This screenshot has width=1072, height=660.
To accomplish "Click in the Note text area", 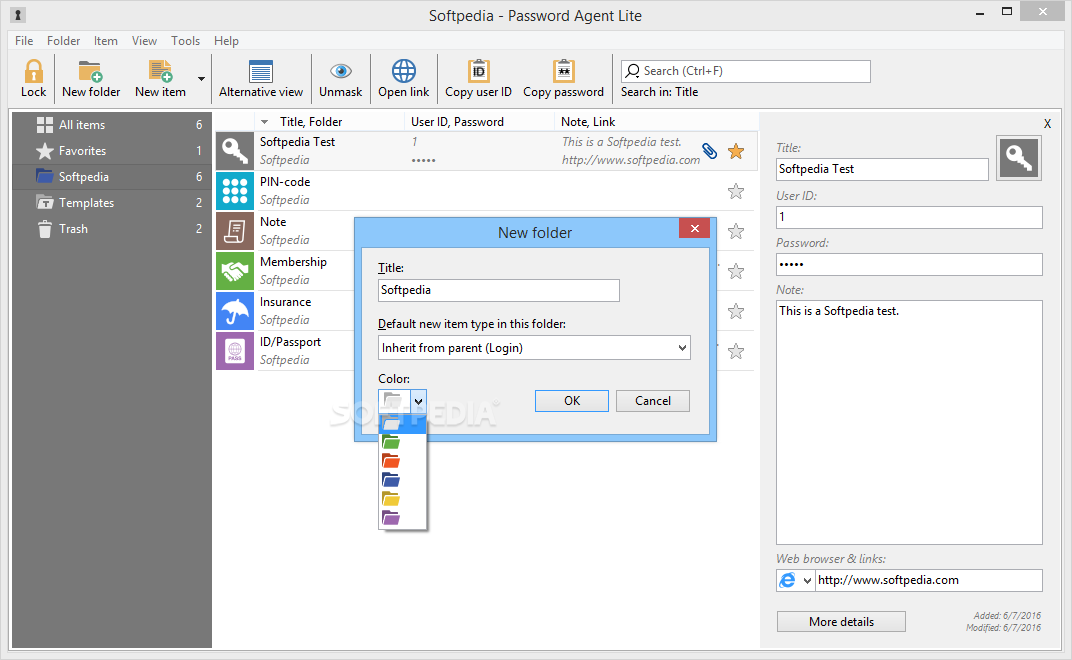I will click(909, 422).
